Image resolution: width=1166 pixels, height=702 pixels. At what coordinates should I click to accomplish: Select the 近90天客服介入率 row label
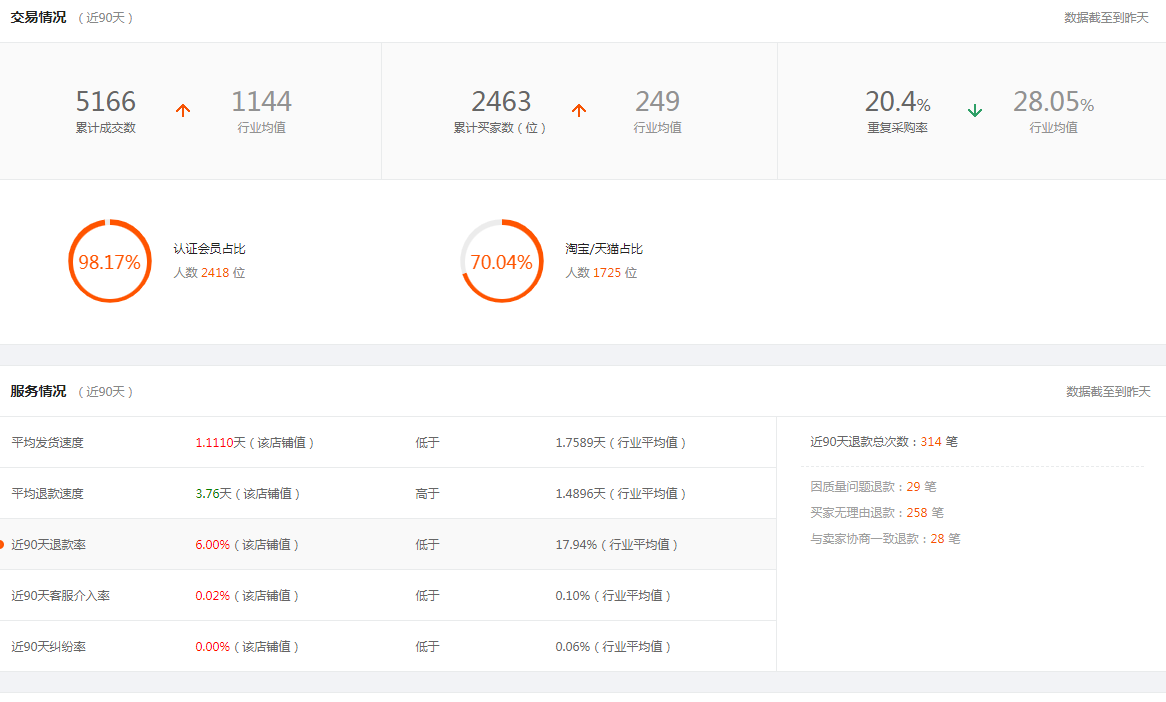pos(61,596)
